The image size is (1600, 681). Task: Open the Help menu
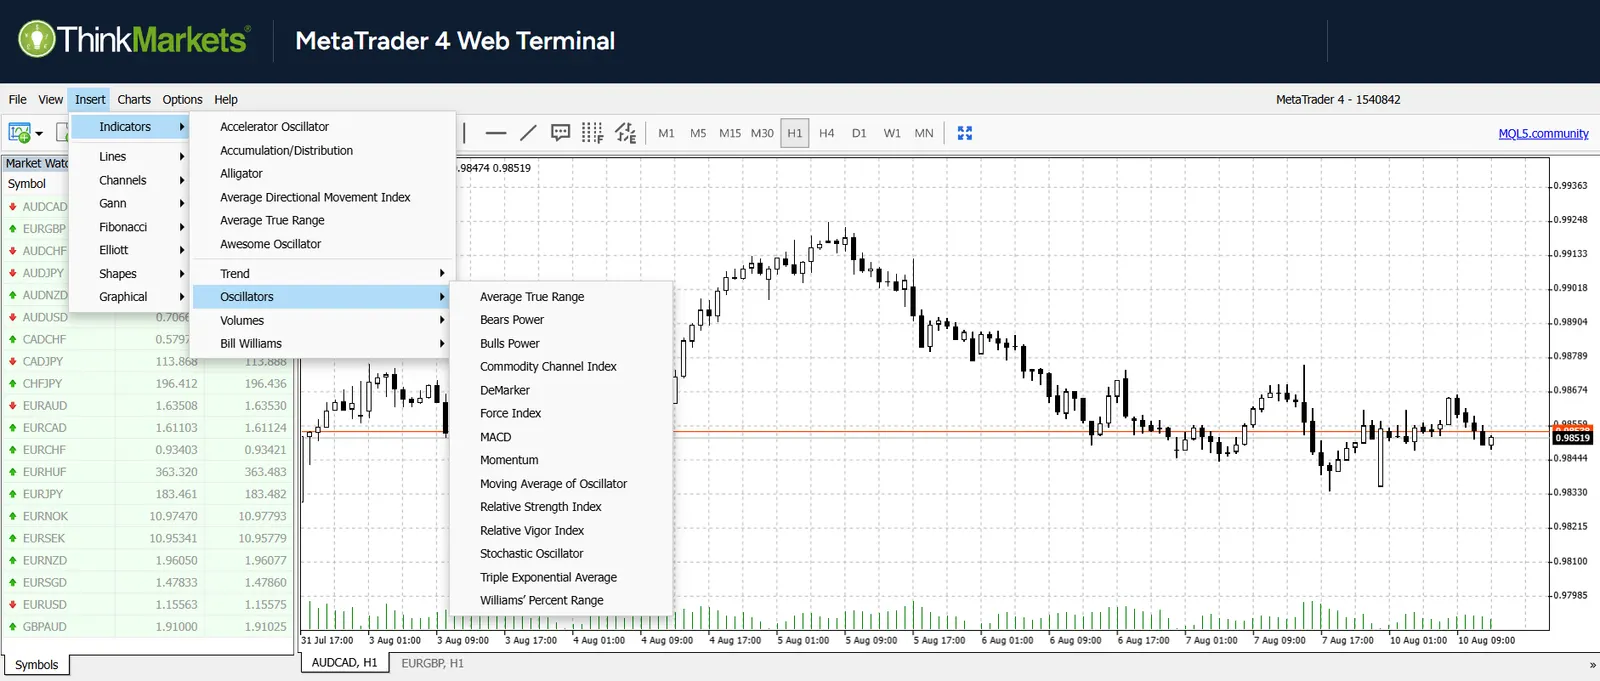click(226, 99)
